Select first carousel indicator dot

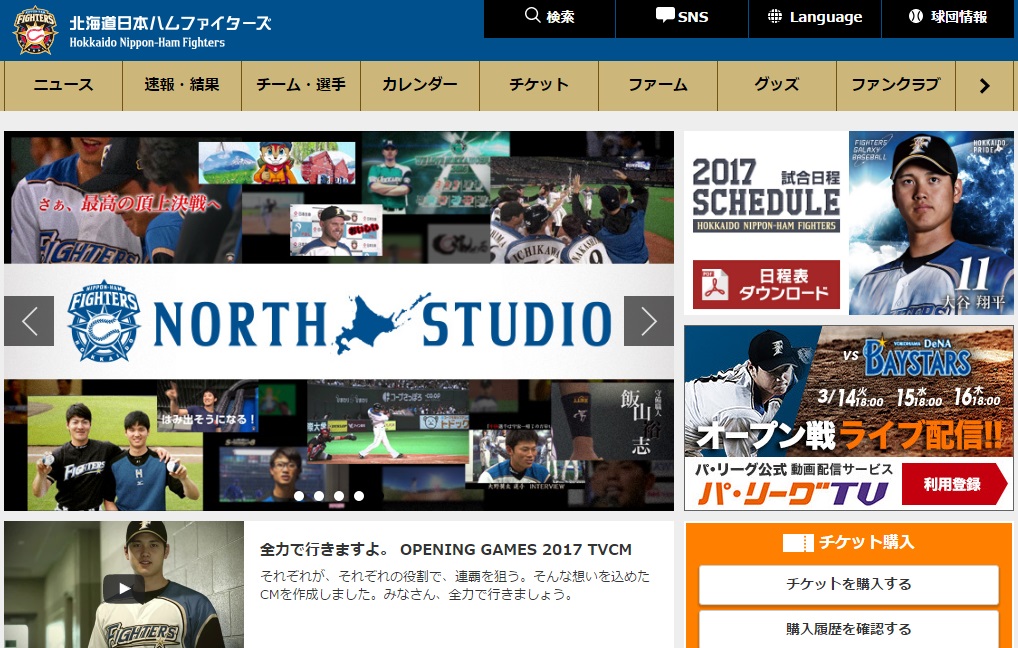click(299, 496)
